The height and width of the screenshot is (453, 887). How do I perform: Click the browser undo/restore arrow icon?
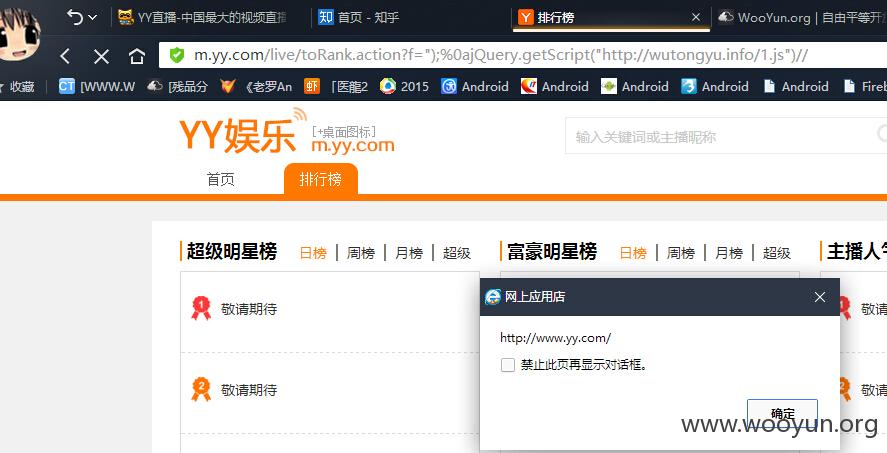(75, 17)
